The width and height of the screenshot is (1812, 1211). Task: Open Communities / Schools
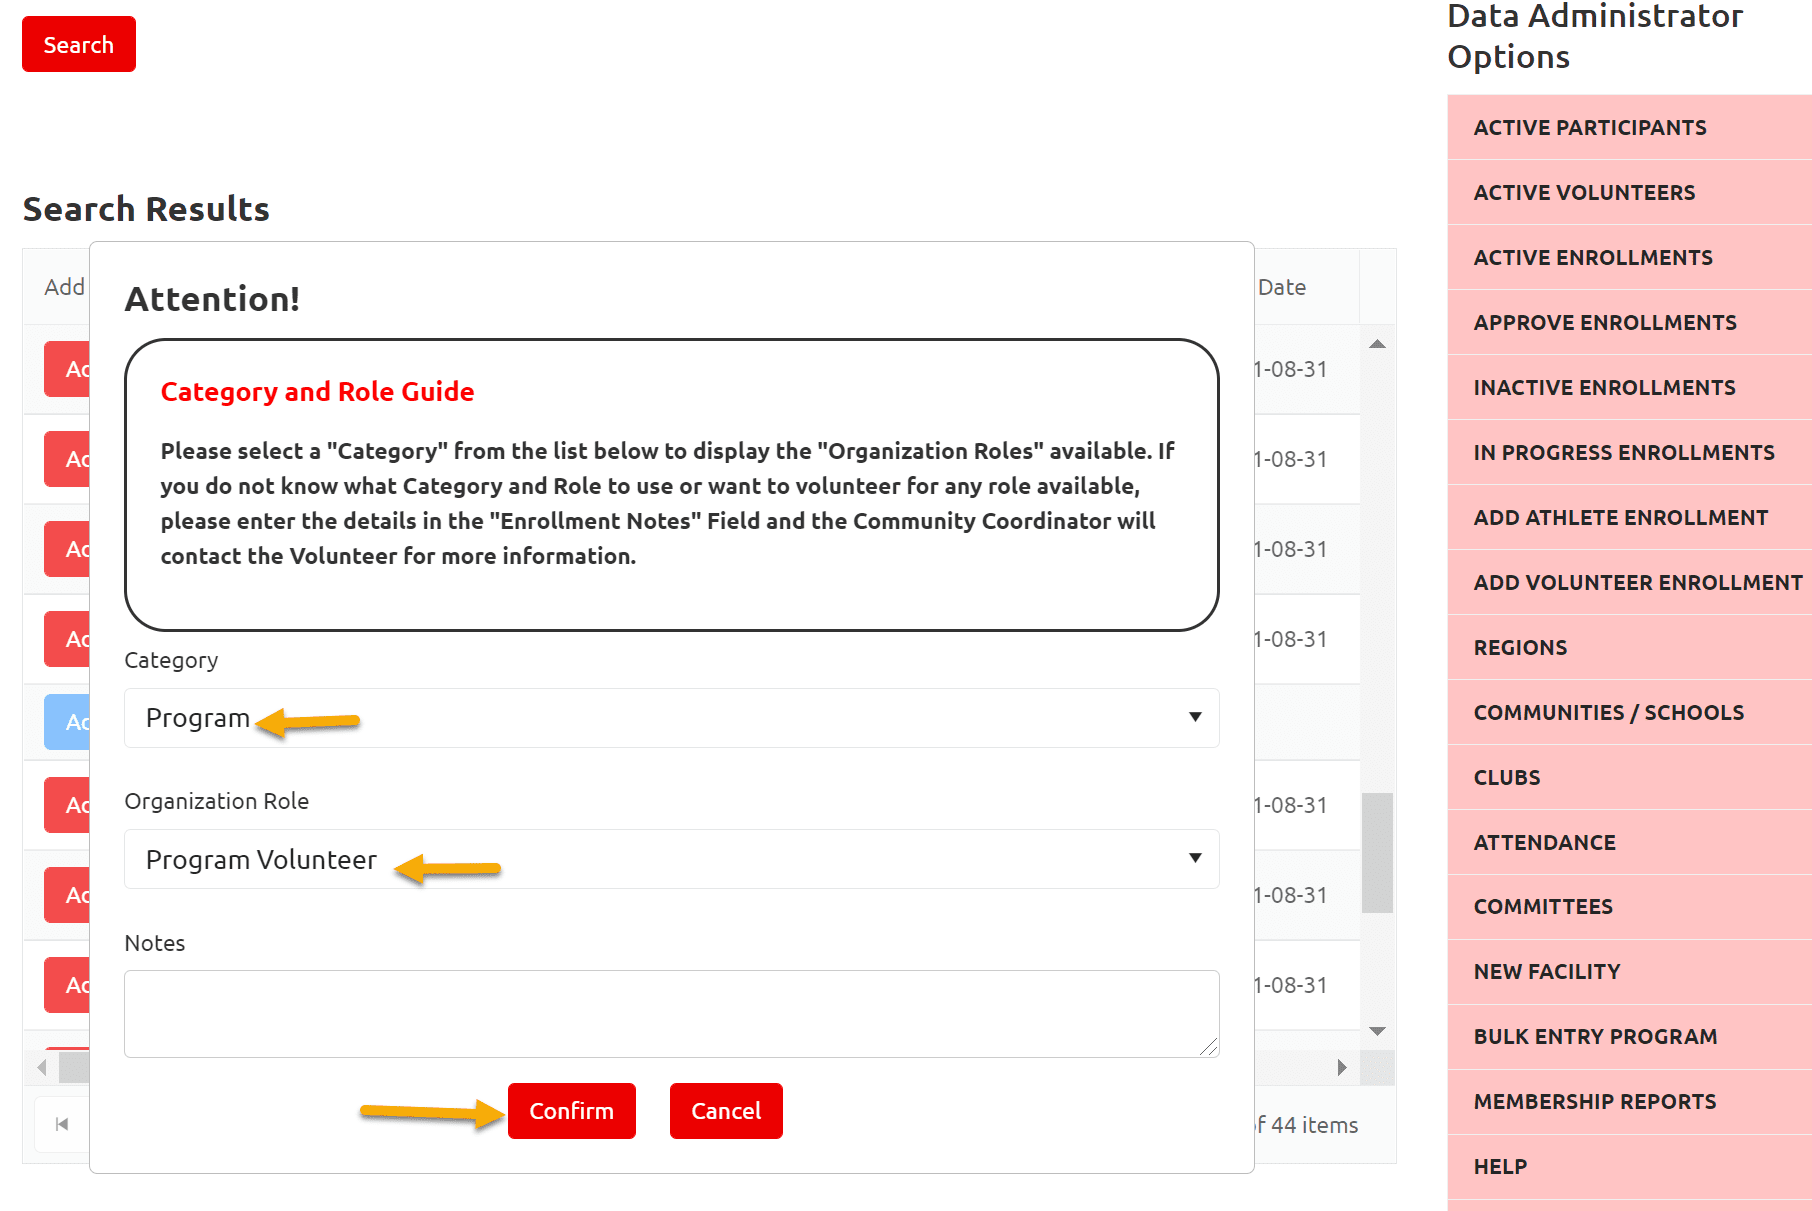coord(1629,712)
